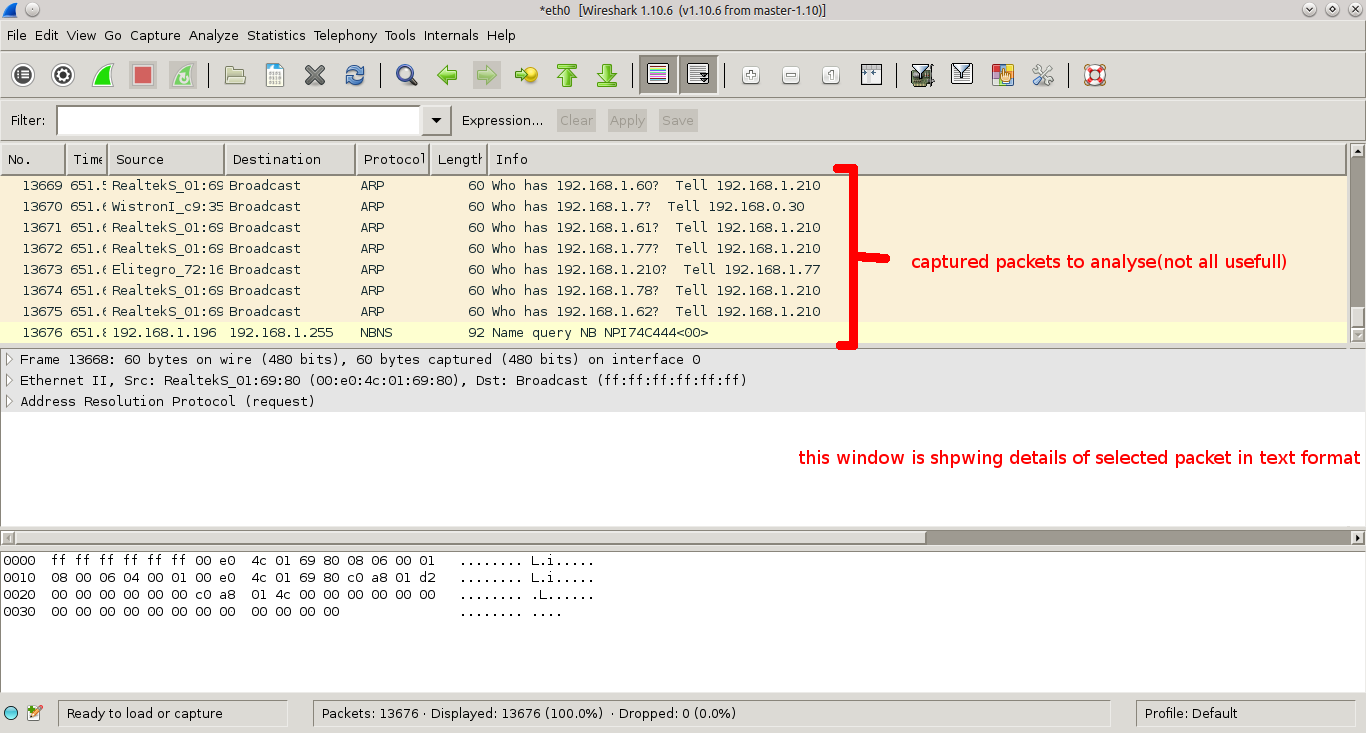The width and height of the screenshot is (1366, 733).
Task: Toggle auto scroll in live capture
Action: point(698,75)
